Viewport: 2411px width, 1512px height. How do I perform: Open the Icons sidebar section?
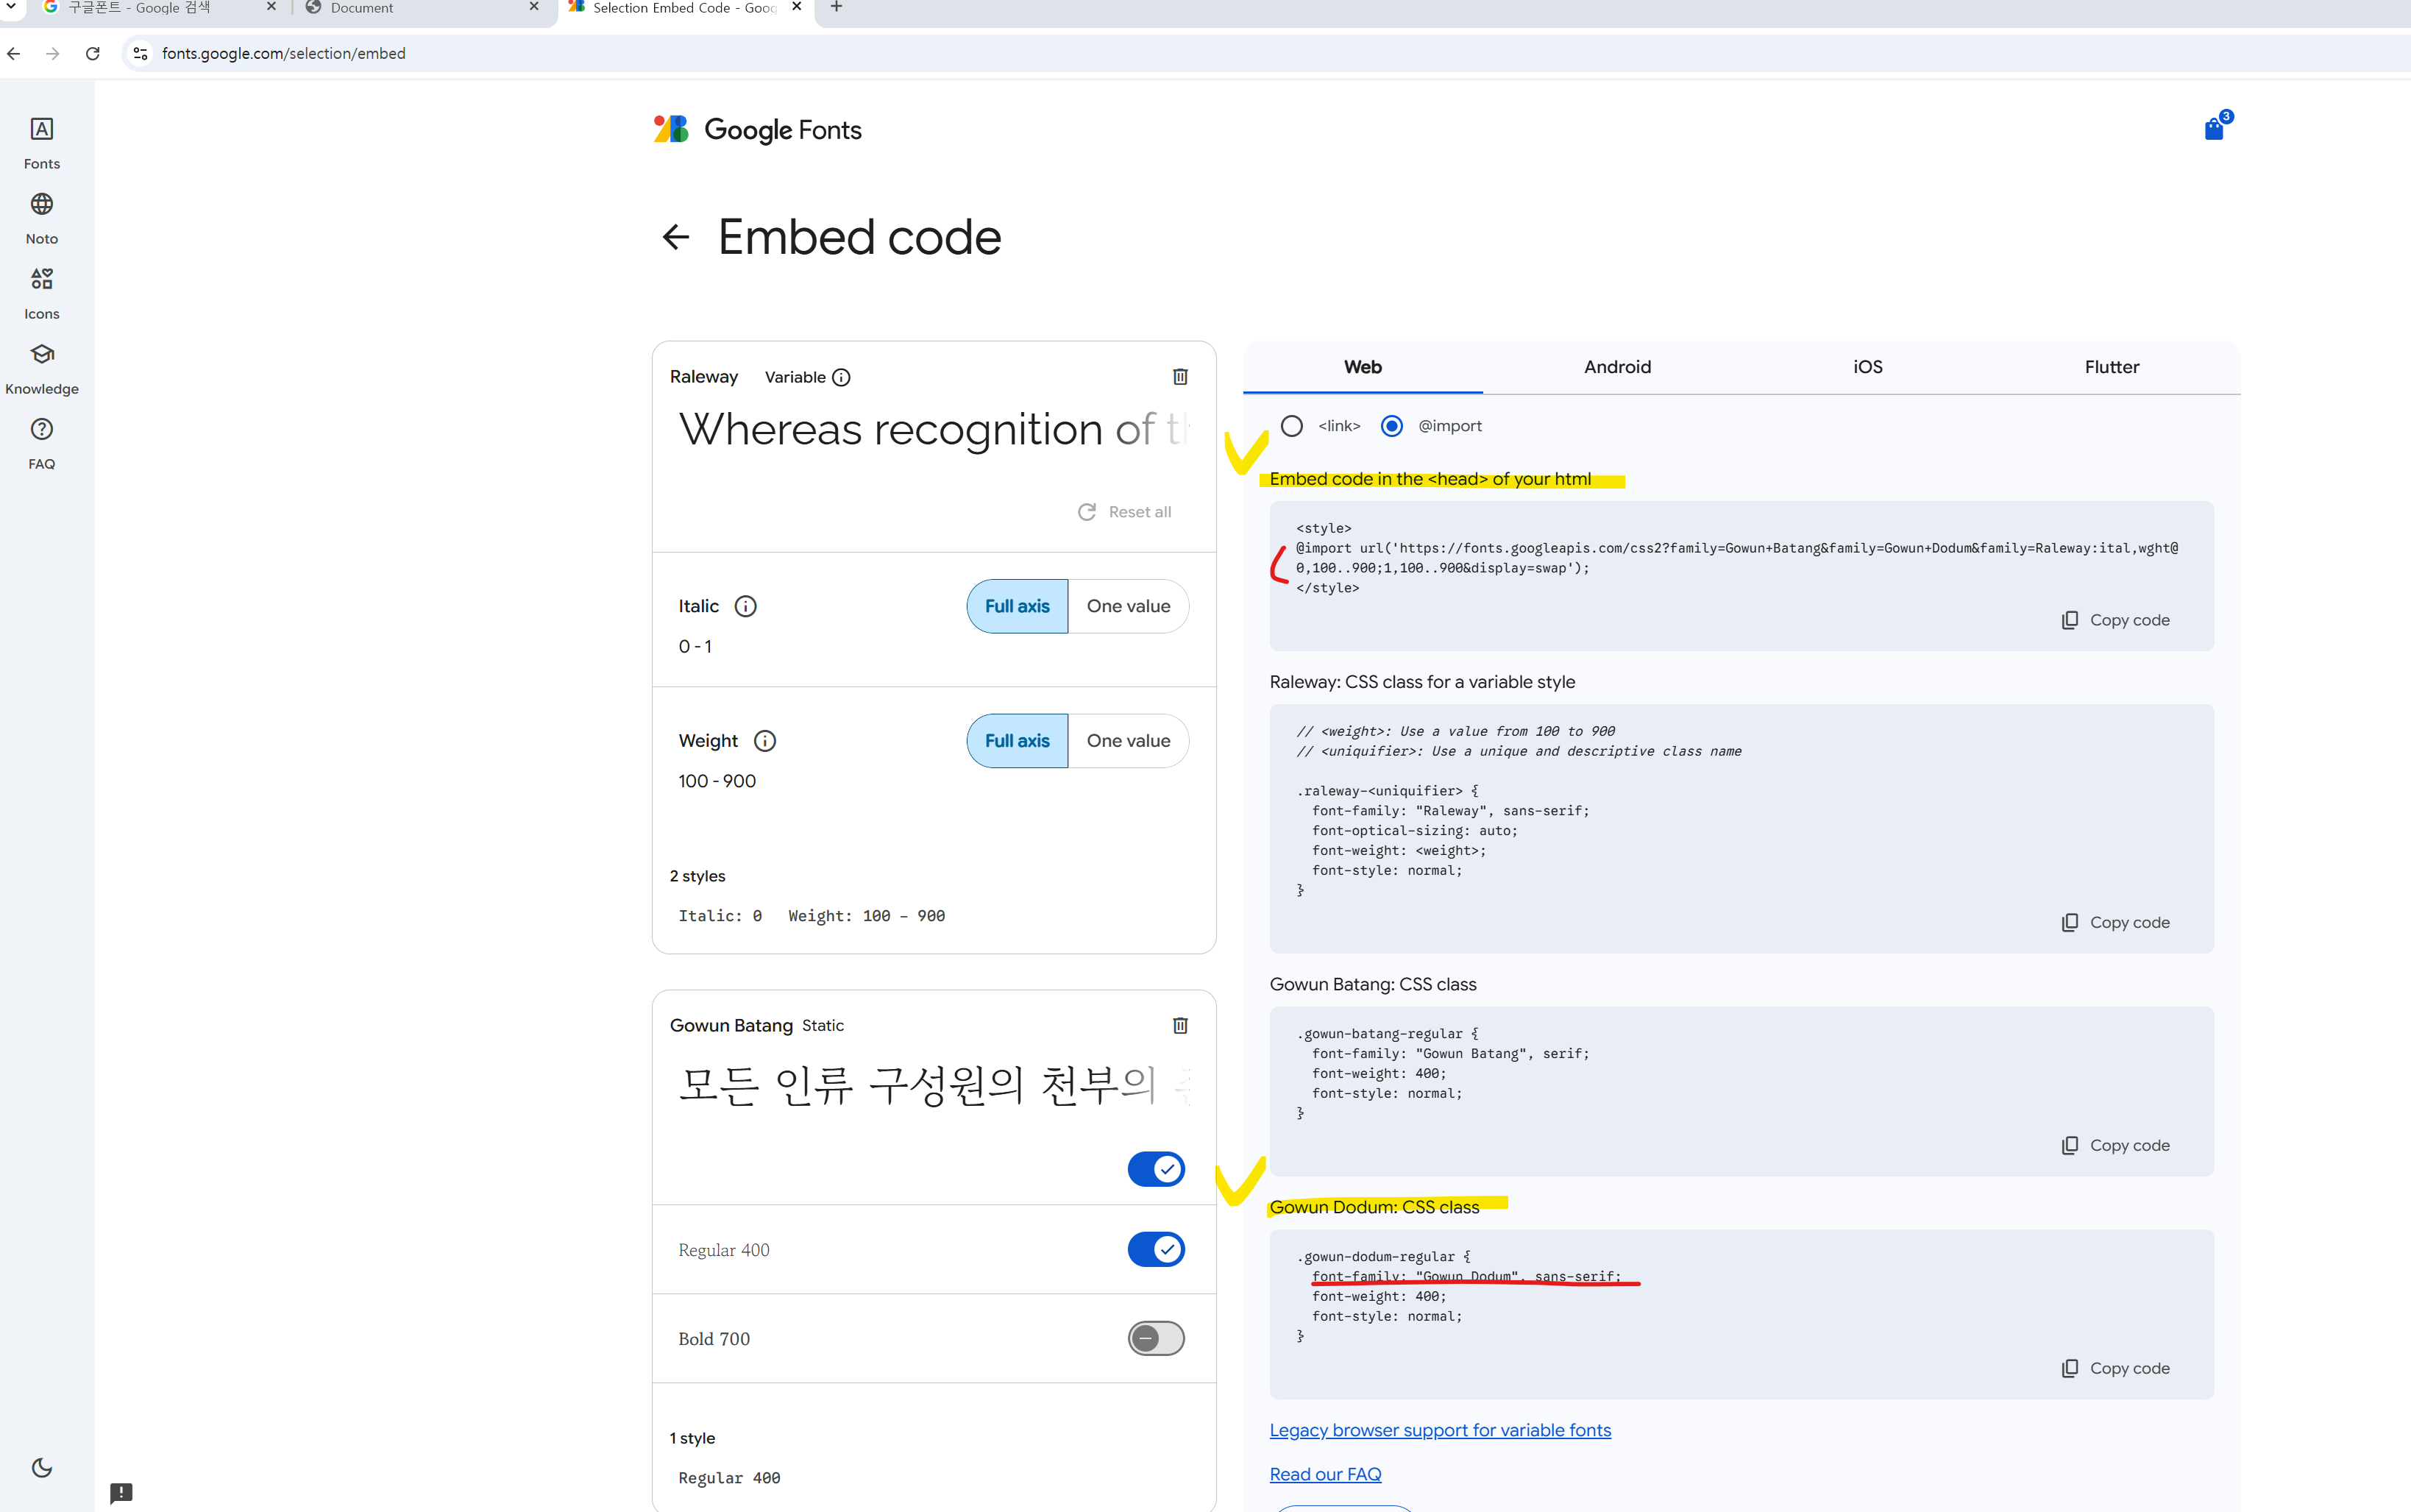click(x=42, y=293)
